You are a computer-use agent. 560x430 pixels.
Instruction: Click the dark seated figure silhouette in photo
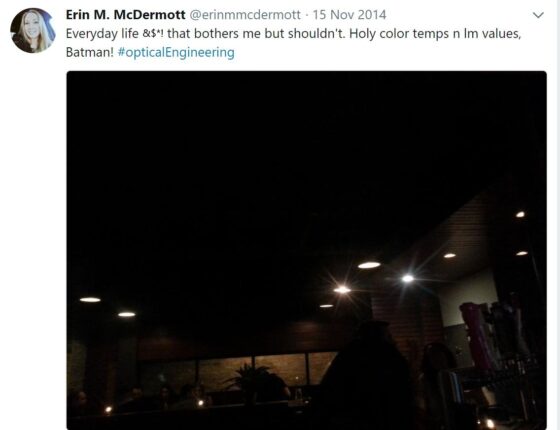[366, 377]
